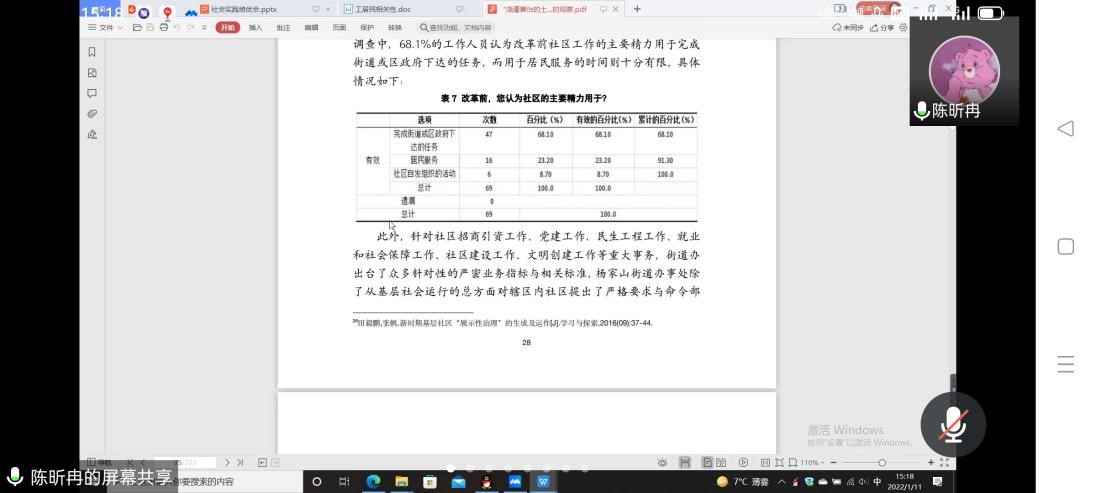Click the 分享 share button

coord(882,28)
